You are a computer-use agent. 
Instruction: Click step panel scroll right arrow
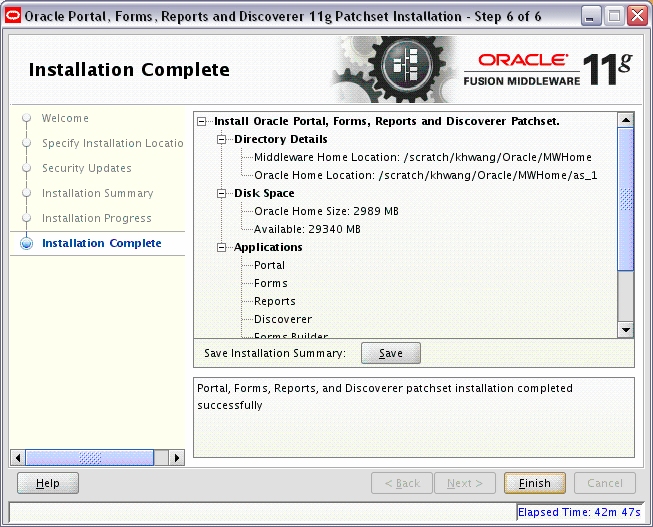tap(177, 458)
